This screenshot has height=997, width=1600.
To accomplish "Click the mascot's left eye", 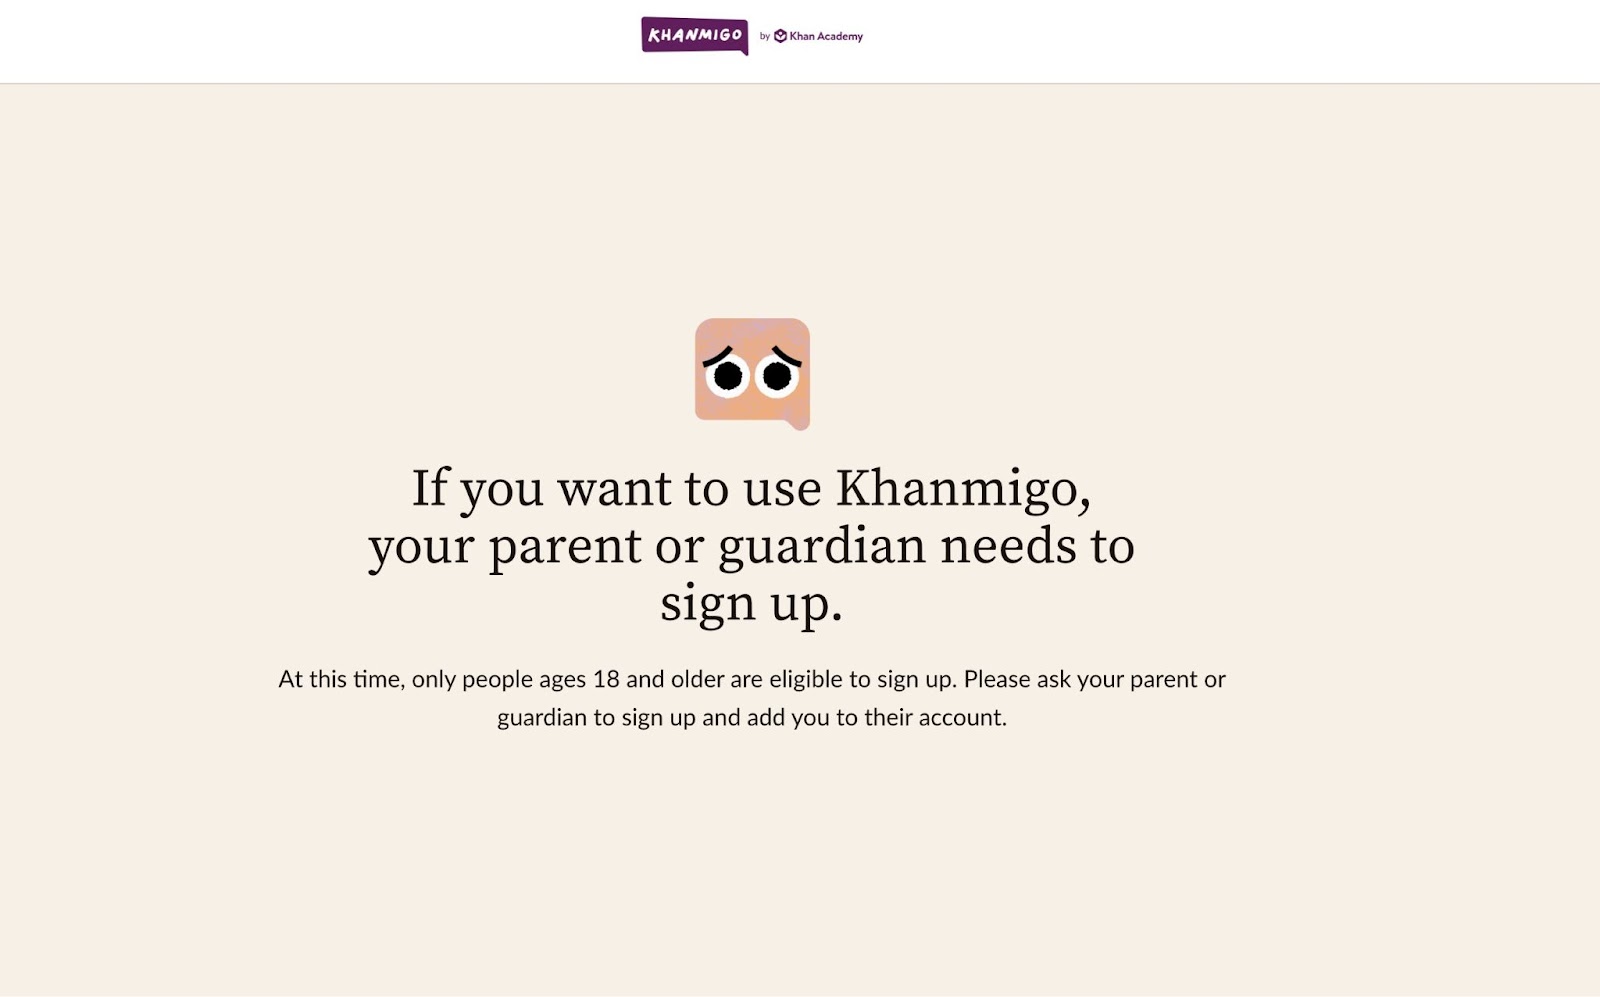I will coord(727,376).
